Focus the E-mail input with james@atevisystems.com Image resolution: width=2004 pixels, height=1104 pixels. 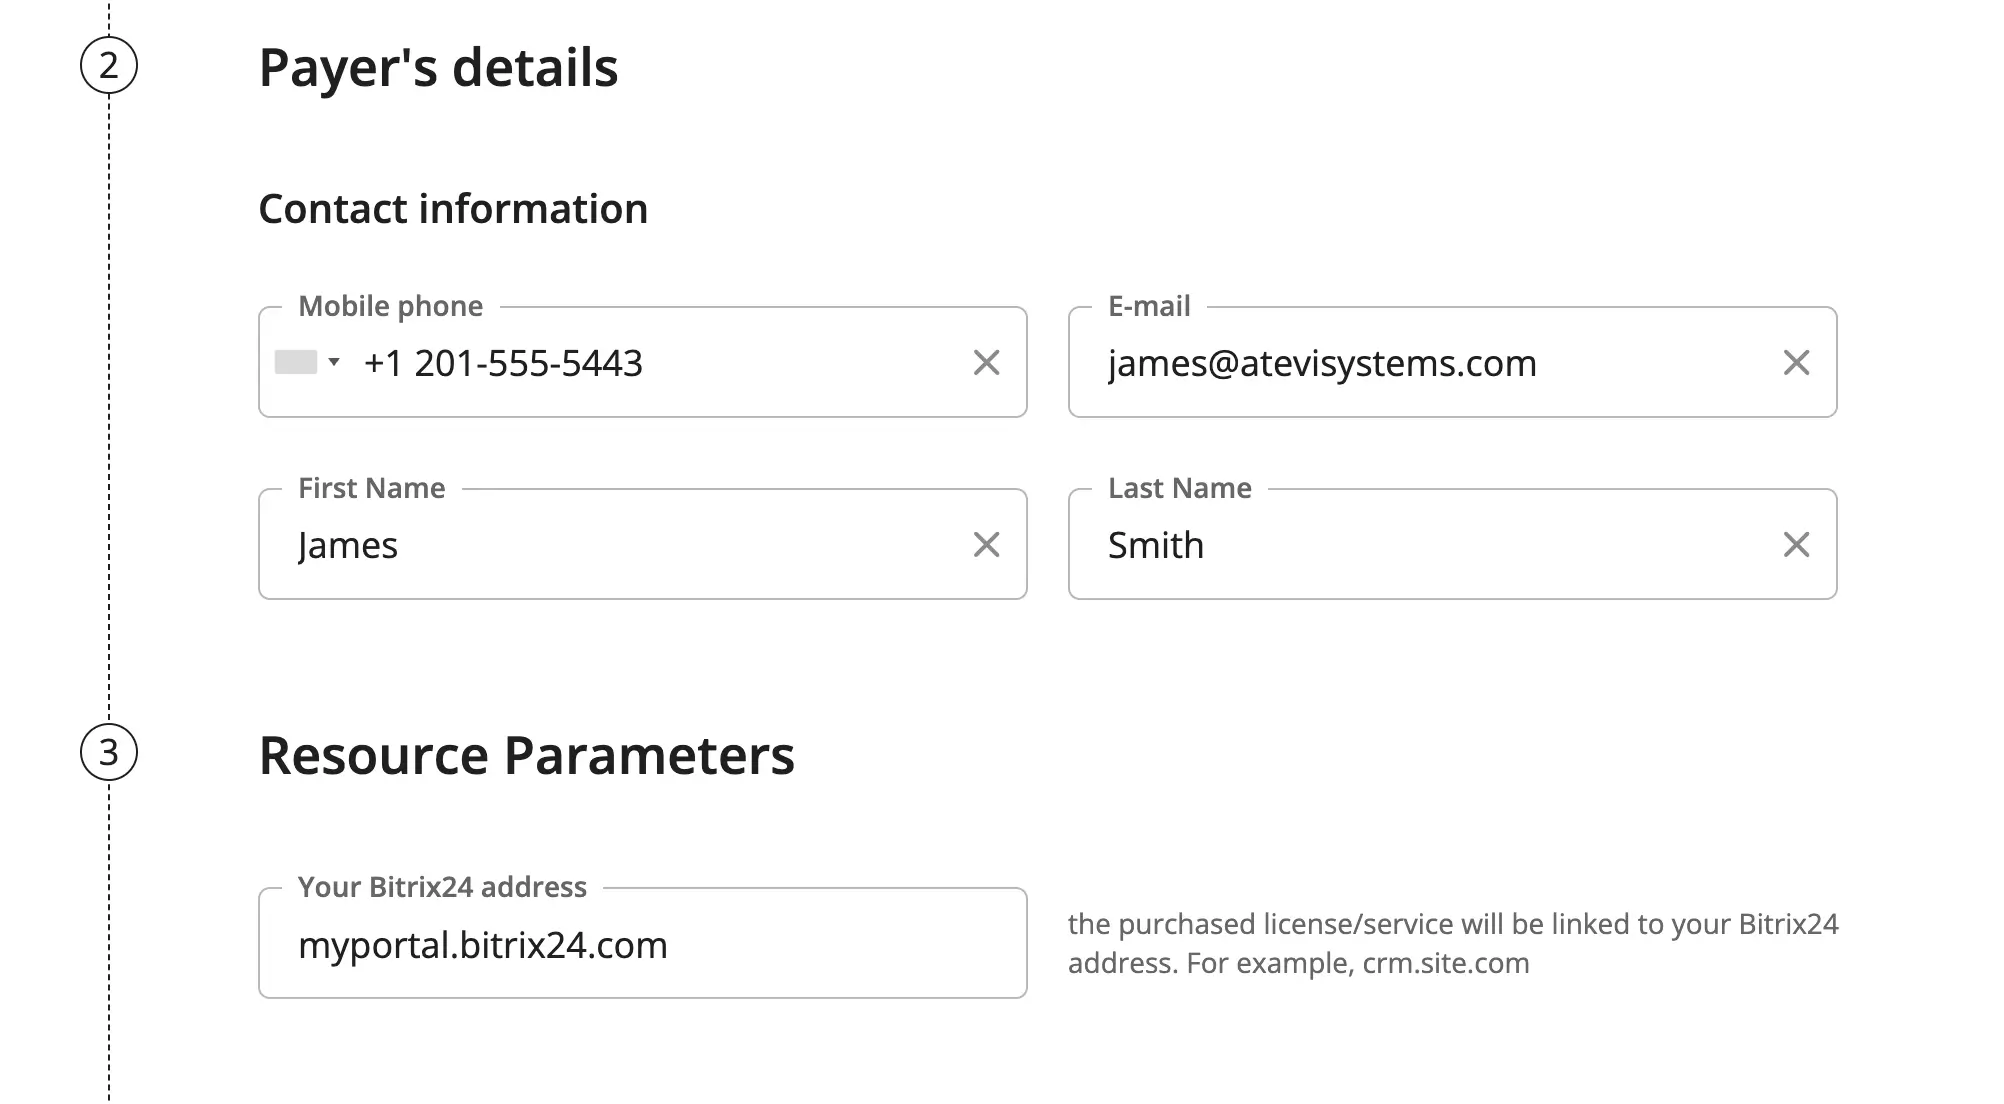coord(1420,364)
